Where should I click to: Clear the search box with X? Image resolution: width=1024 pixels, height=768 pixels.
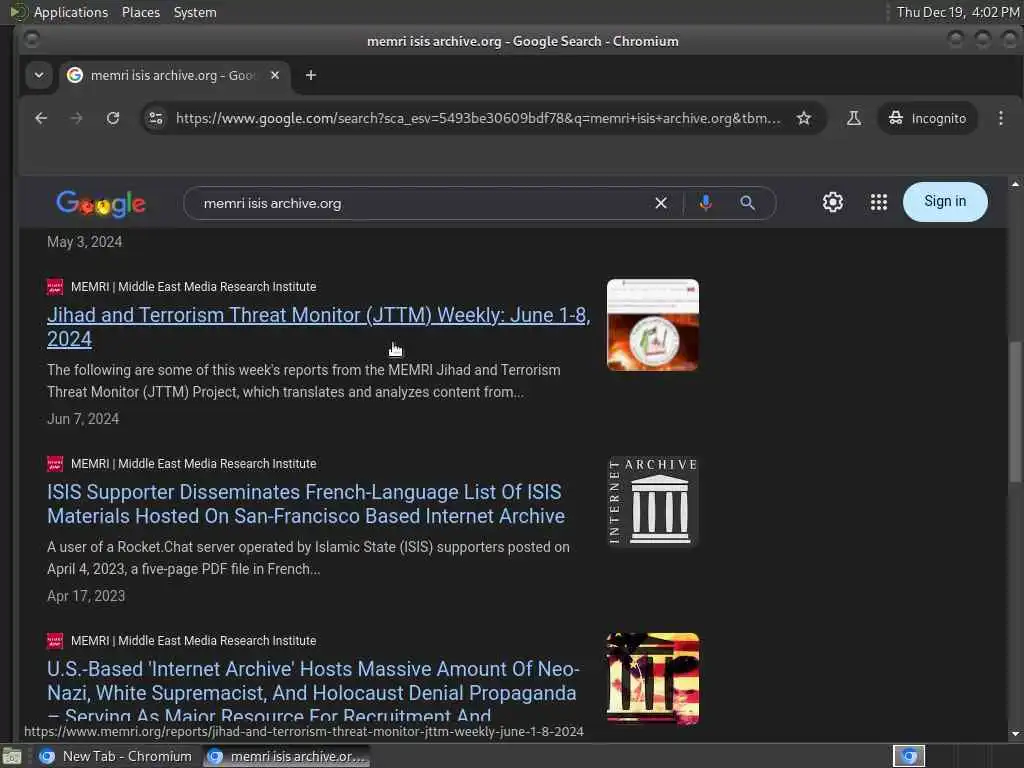click(661, 203)
